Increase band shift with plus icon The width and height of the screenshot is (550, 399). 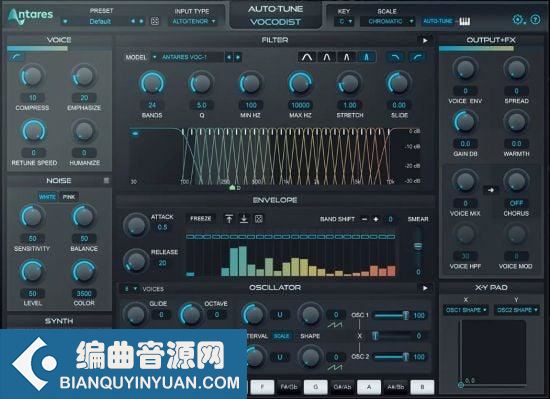point(376,219)
